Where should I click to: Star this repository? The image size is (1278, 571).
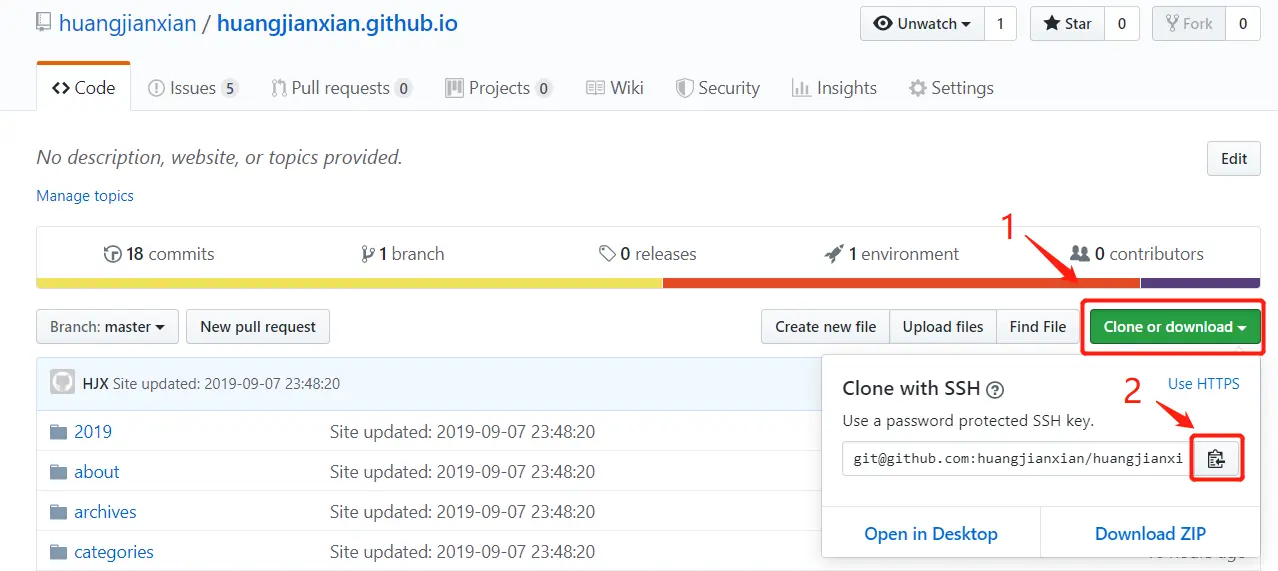coord(1067,24)
